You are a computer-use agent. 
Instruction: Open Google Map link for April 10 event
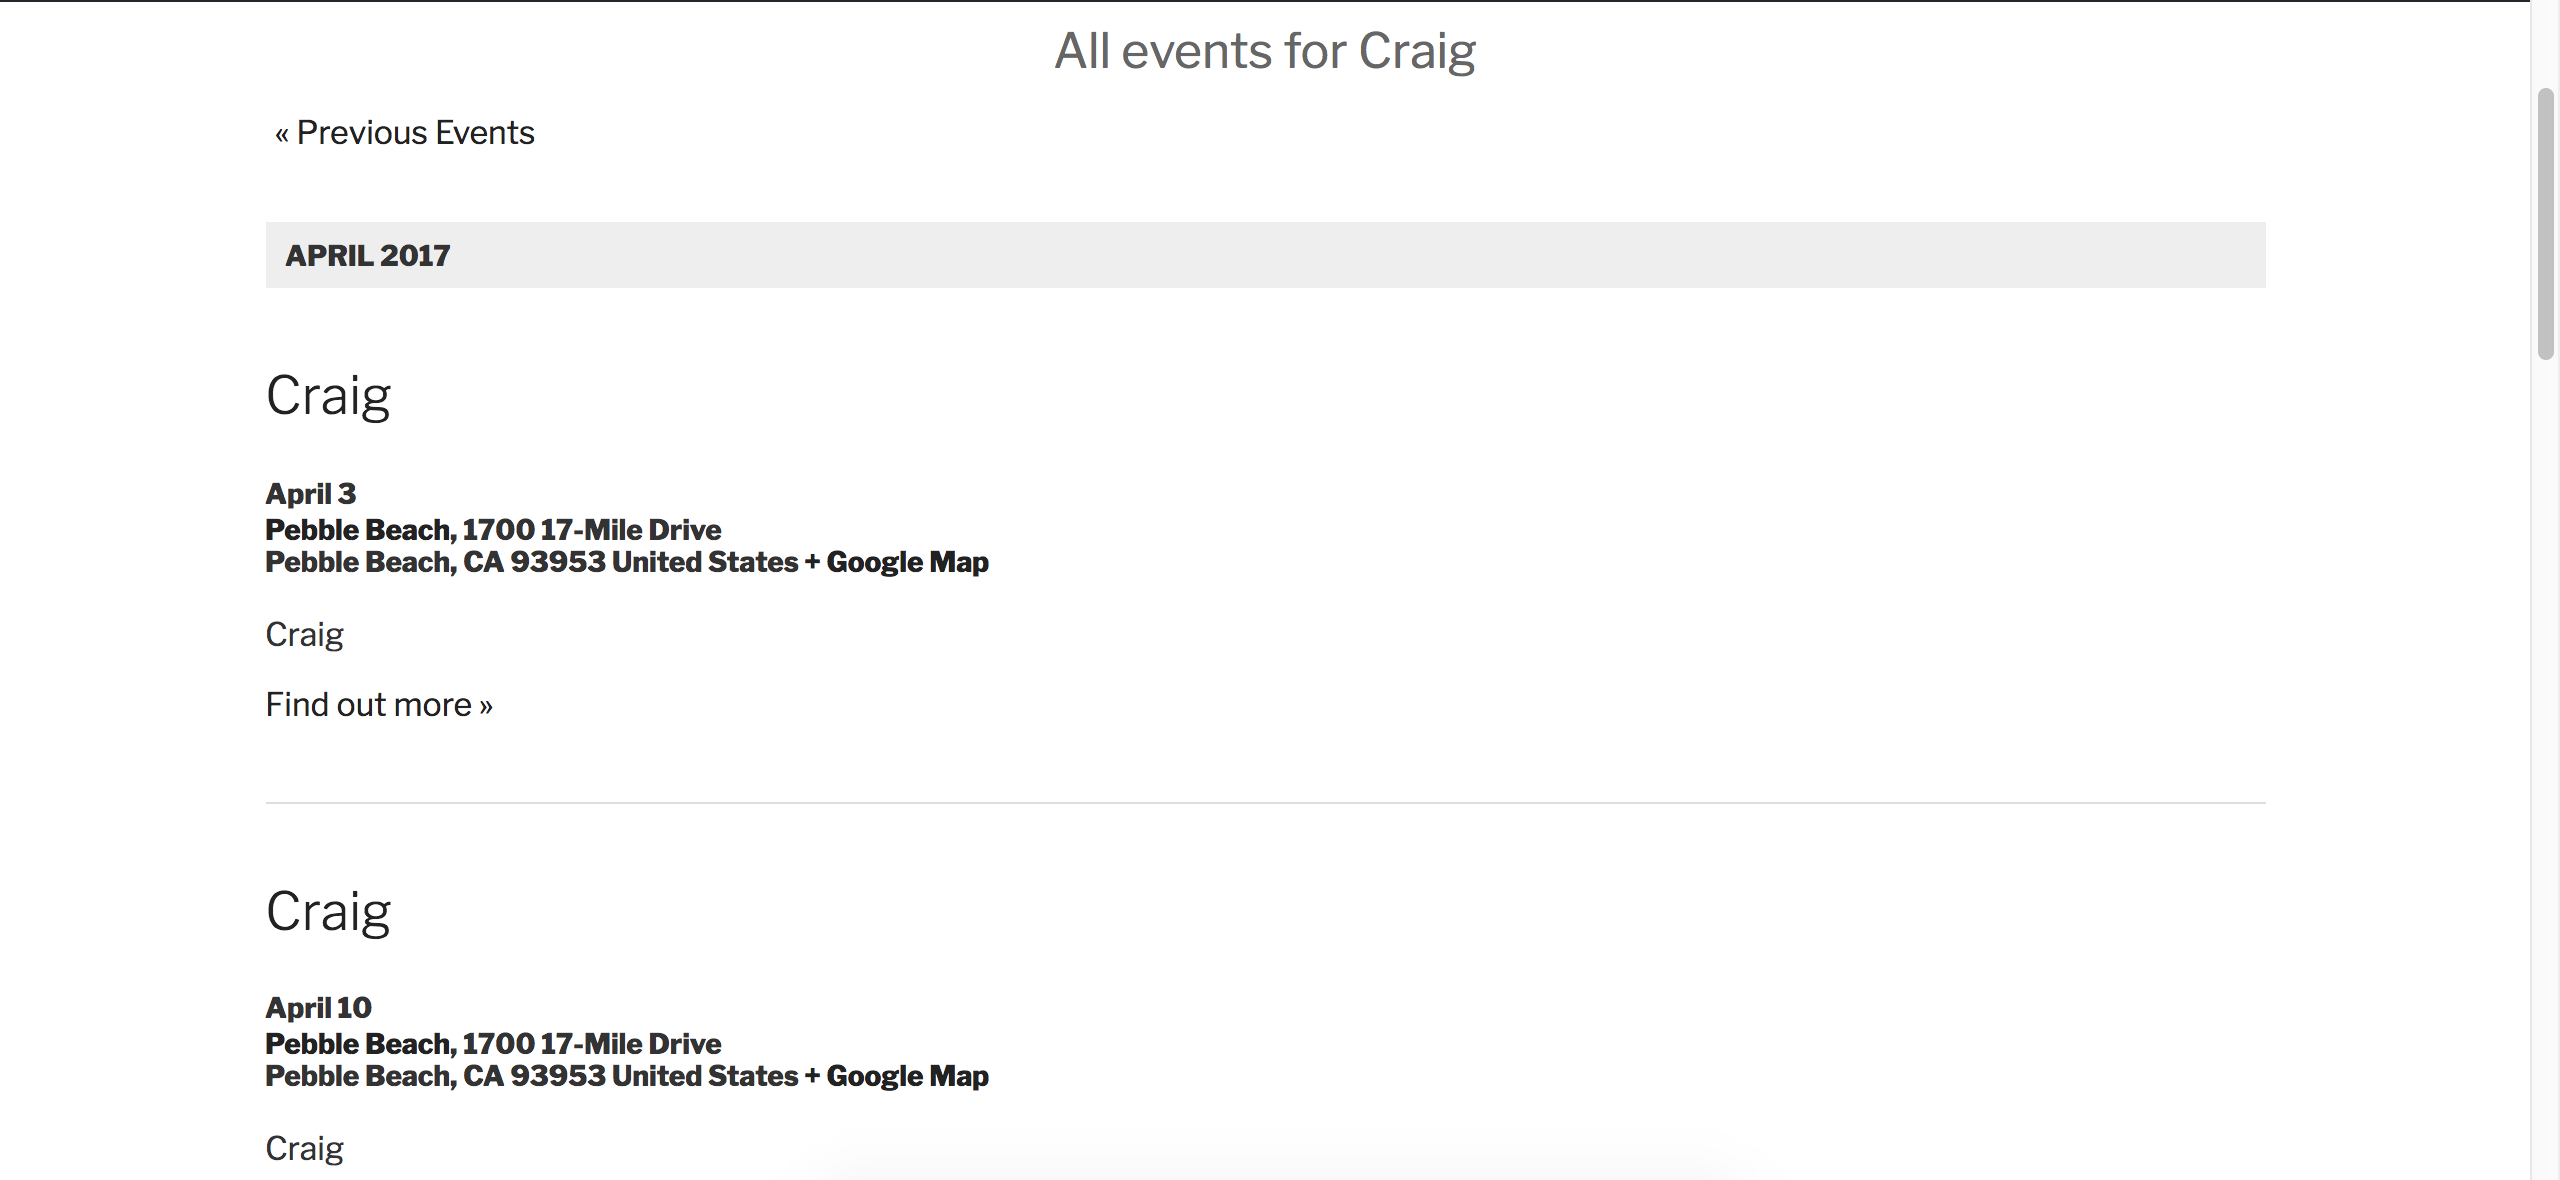896,1077
